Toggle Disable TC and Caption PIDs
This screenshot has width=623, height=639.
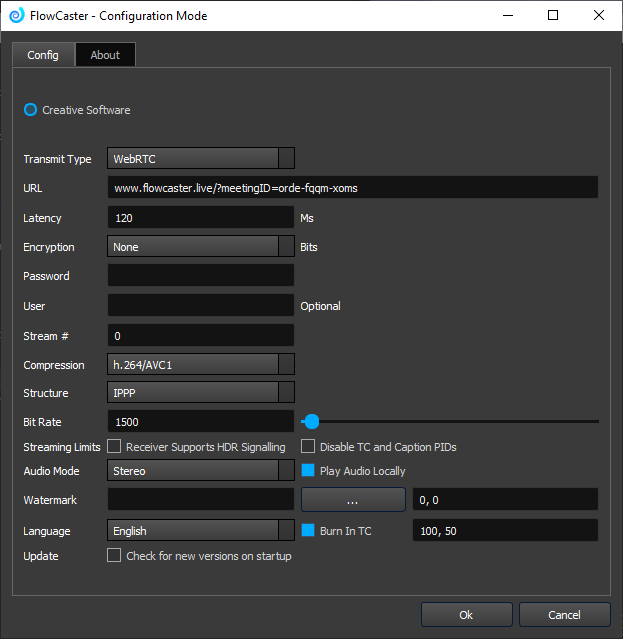pos(308,447)
